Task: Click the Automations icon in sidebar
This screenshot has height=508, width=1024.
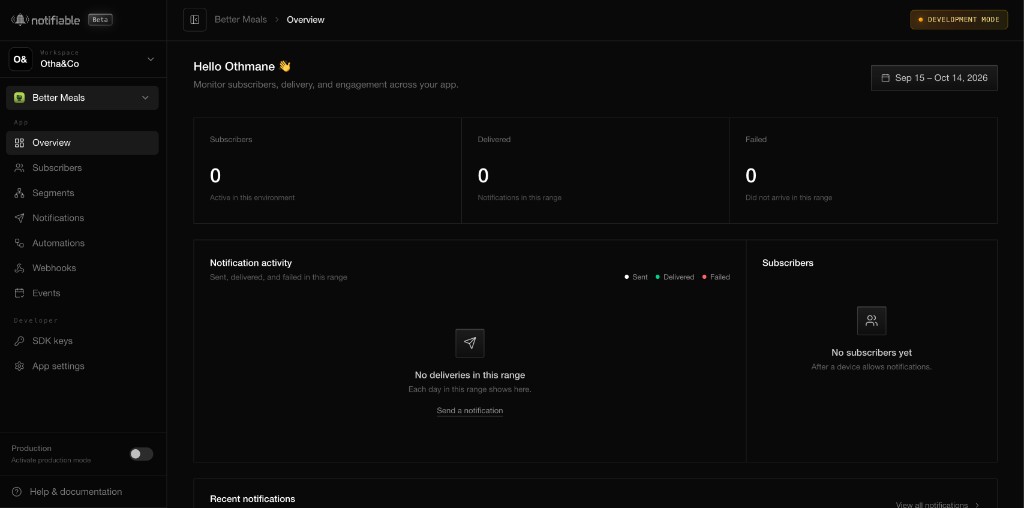Action: (x=20, y=243)
